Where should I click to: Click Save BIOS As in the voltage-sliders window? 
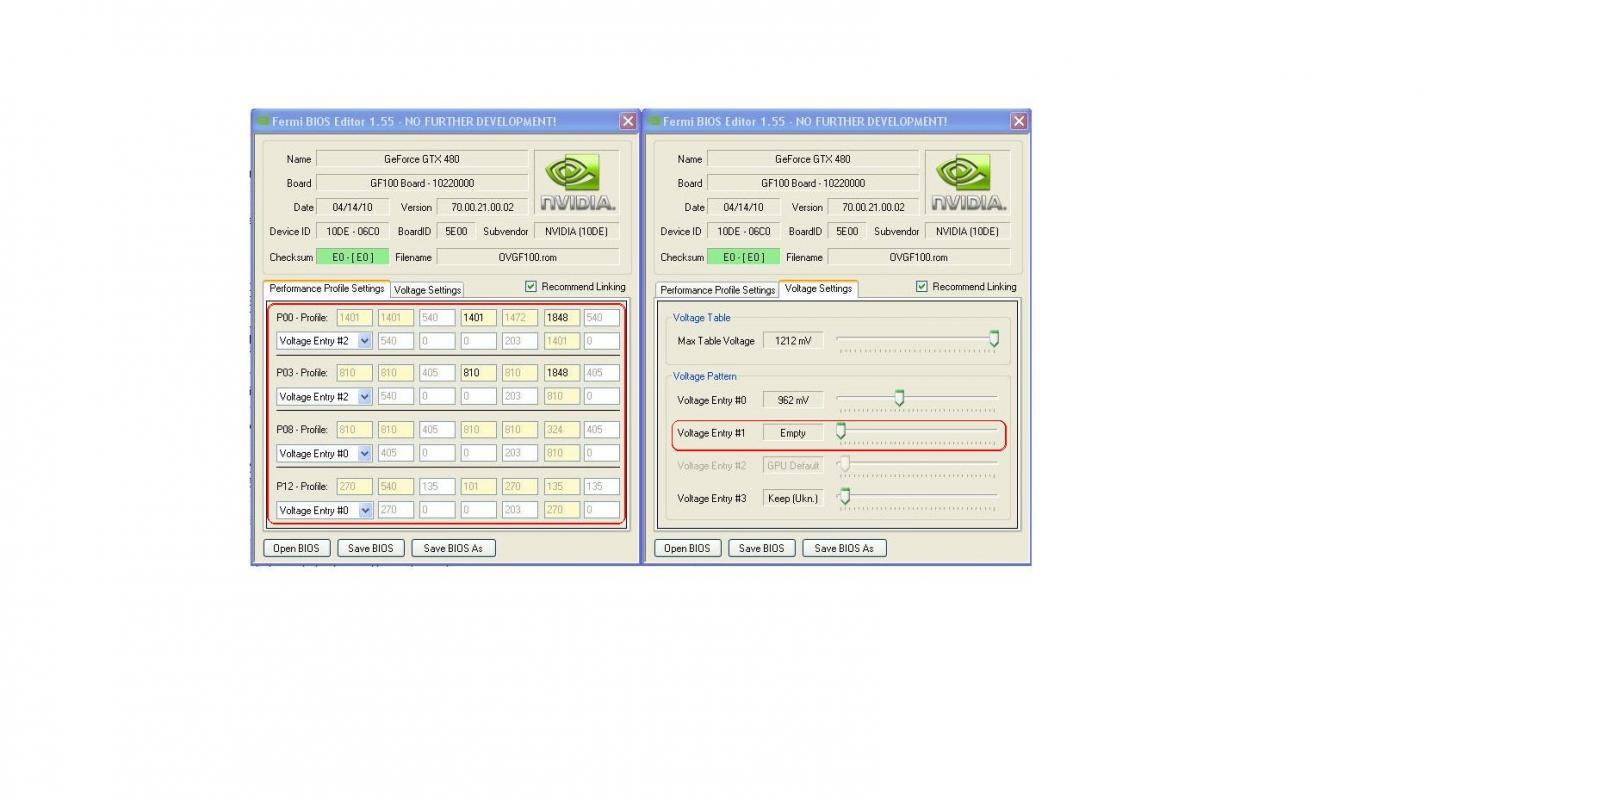844,548
